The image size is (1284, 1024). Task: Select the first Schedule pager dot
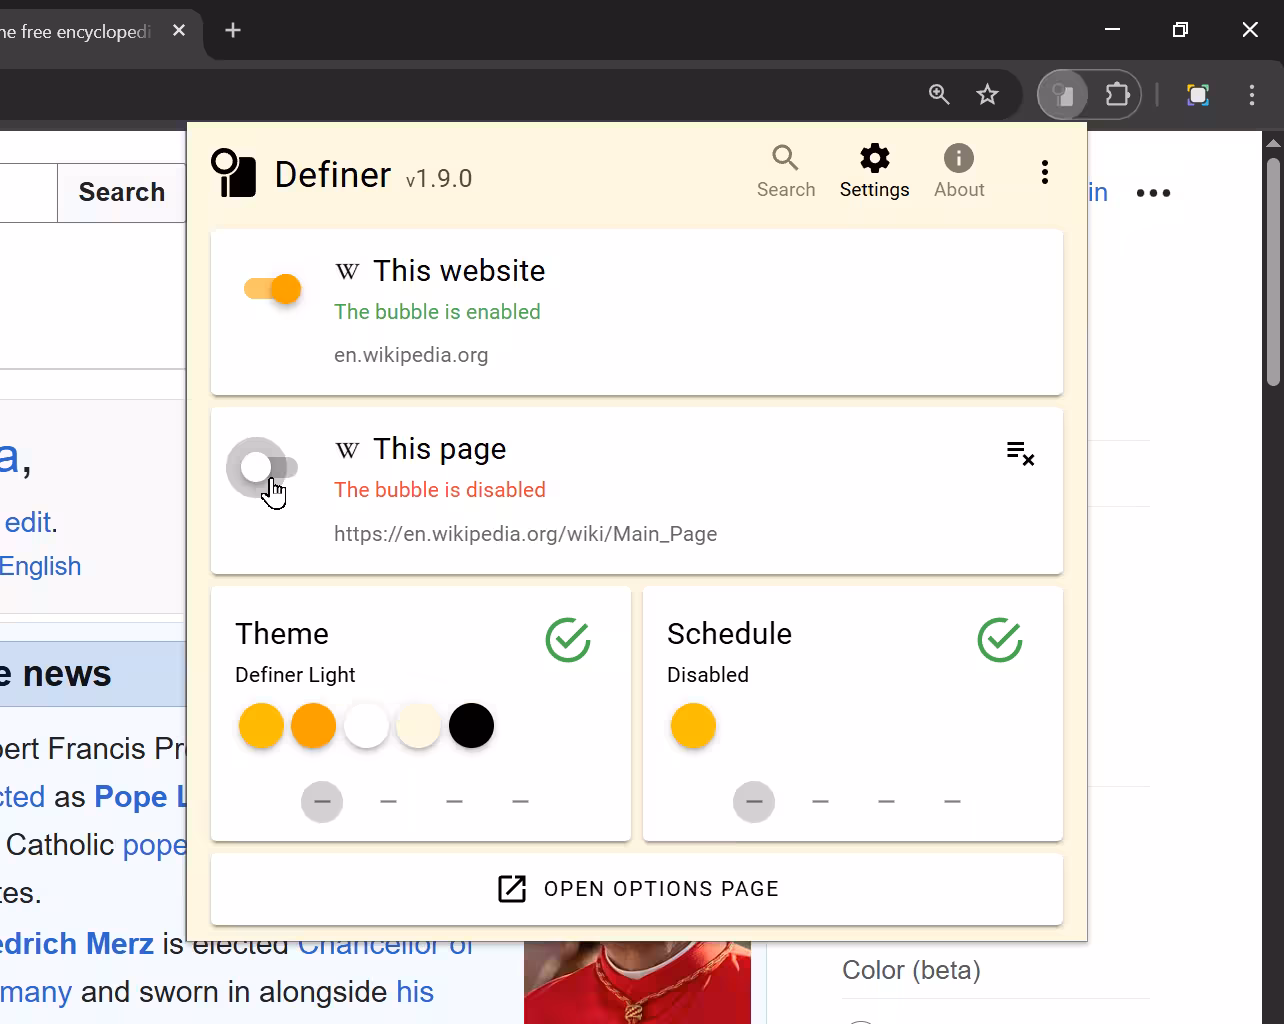pyautogui.click(x=754, y=802)
